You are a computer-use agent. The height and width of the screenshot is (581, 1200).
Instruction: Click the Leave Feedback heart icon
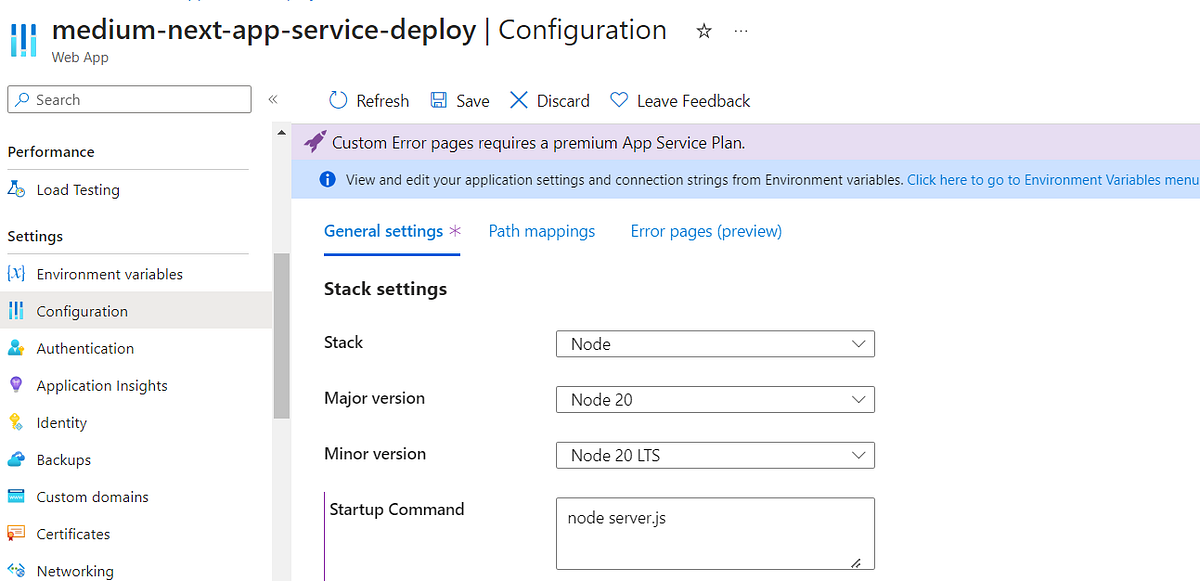point(619,100)
